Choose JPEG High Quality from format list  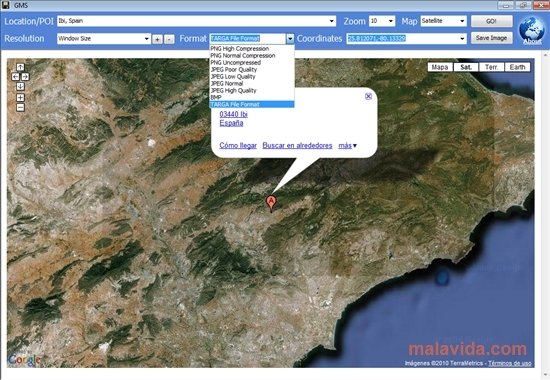coord(251,91)
